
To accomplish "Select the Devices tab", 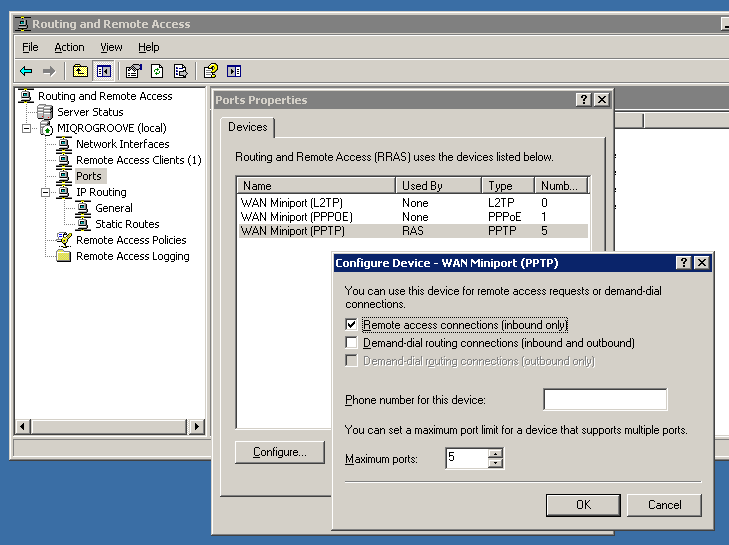I will pos(247,127).
